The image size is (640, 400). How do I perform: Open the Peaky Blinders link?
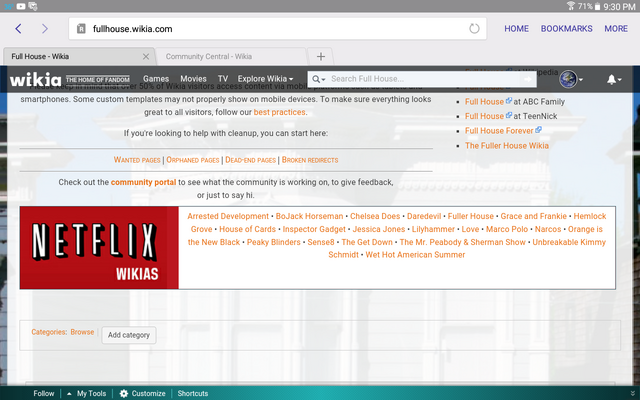click(x=273, y=242)
